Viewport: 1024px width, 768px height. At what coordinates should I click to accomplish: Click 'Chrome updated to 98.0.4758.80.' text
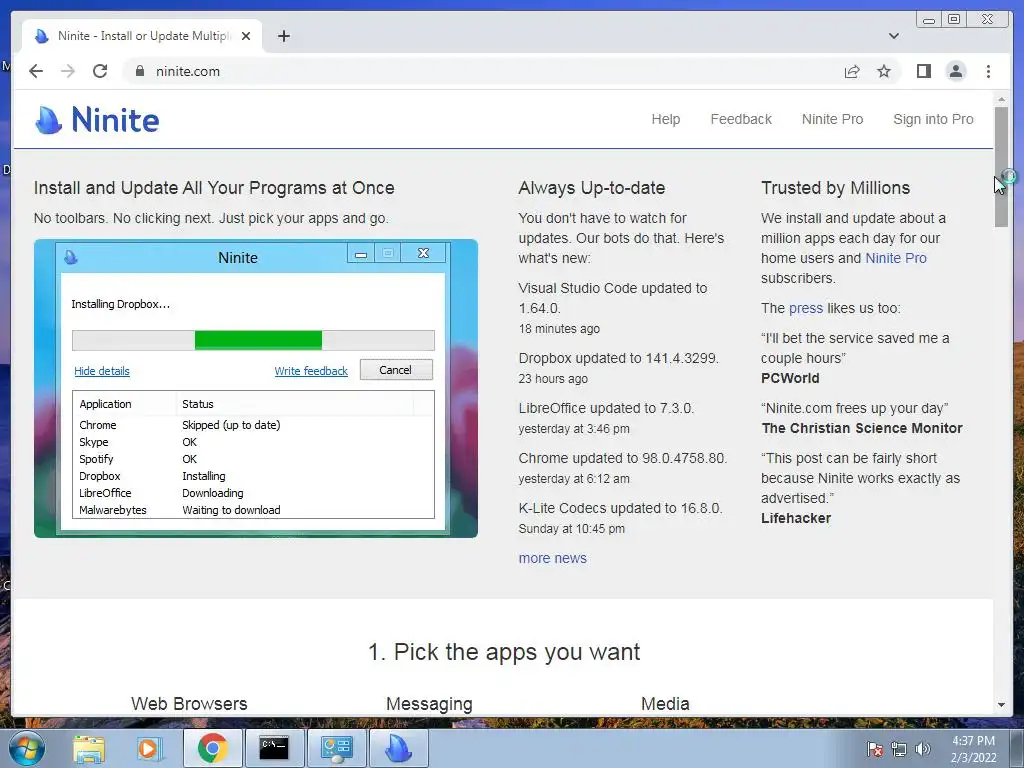tap(622, 458)
